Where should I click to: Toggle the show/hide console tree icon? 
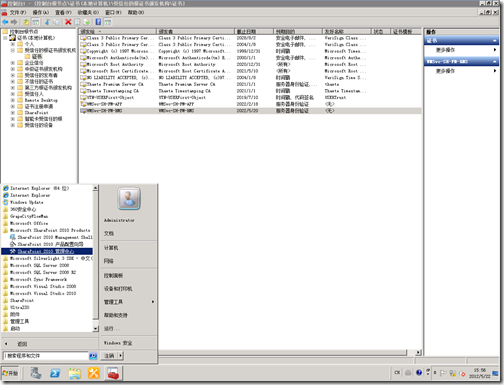(35, 22)
